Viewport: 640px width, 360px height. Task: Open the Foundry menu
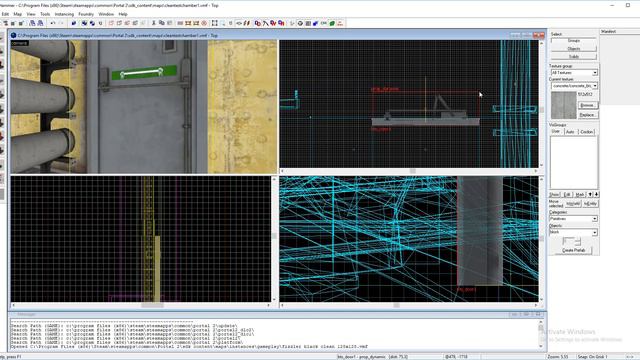86,14
